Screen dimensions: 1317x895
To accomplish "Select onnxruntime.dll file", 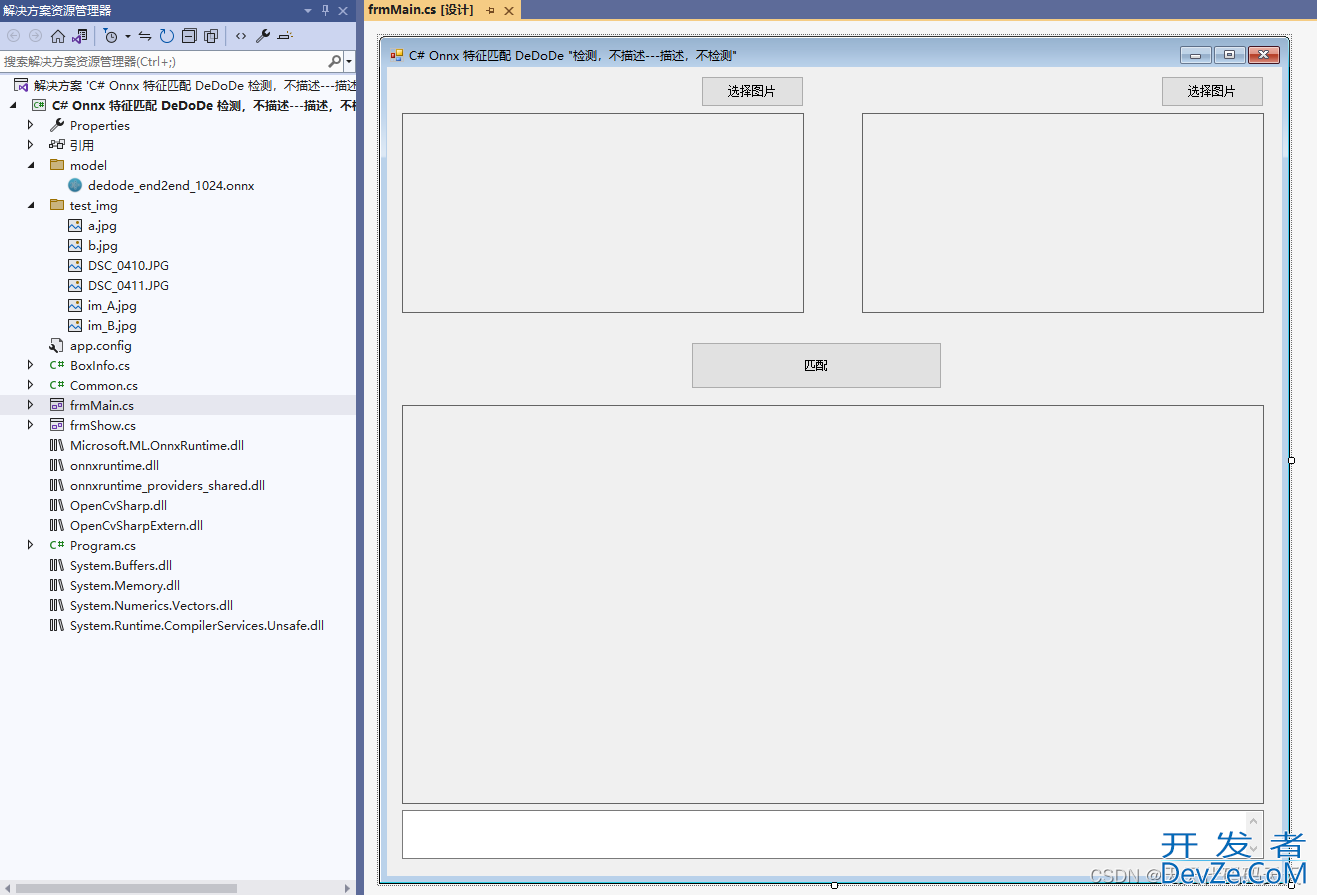I will click(114, 465).
